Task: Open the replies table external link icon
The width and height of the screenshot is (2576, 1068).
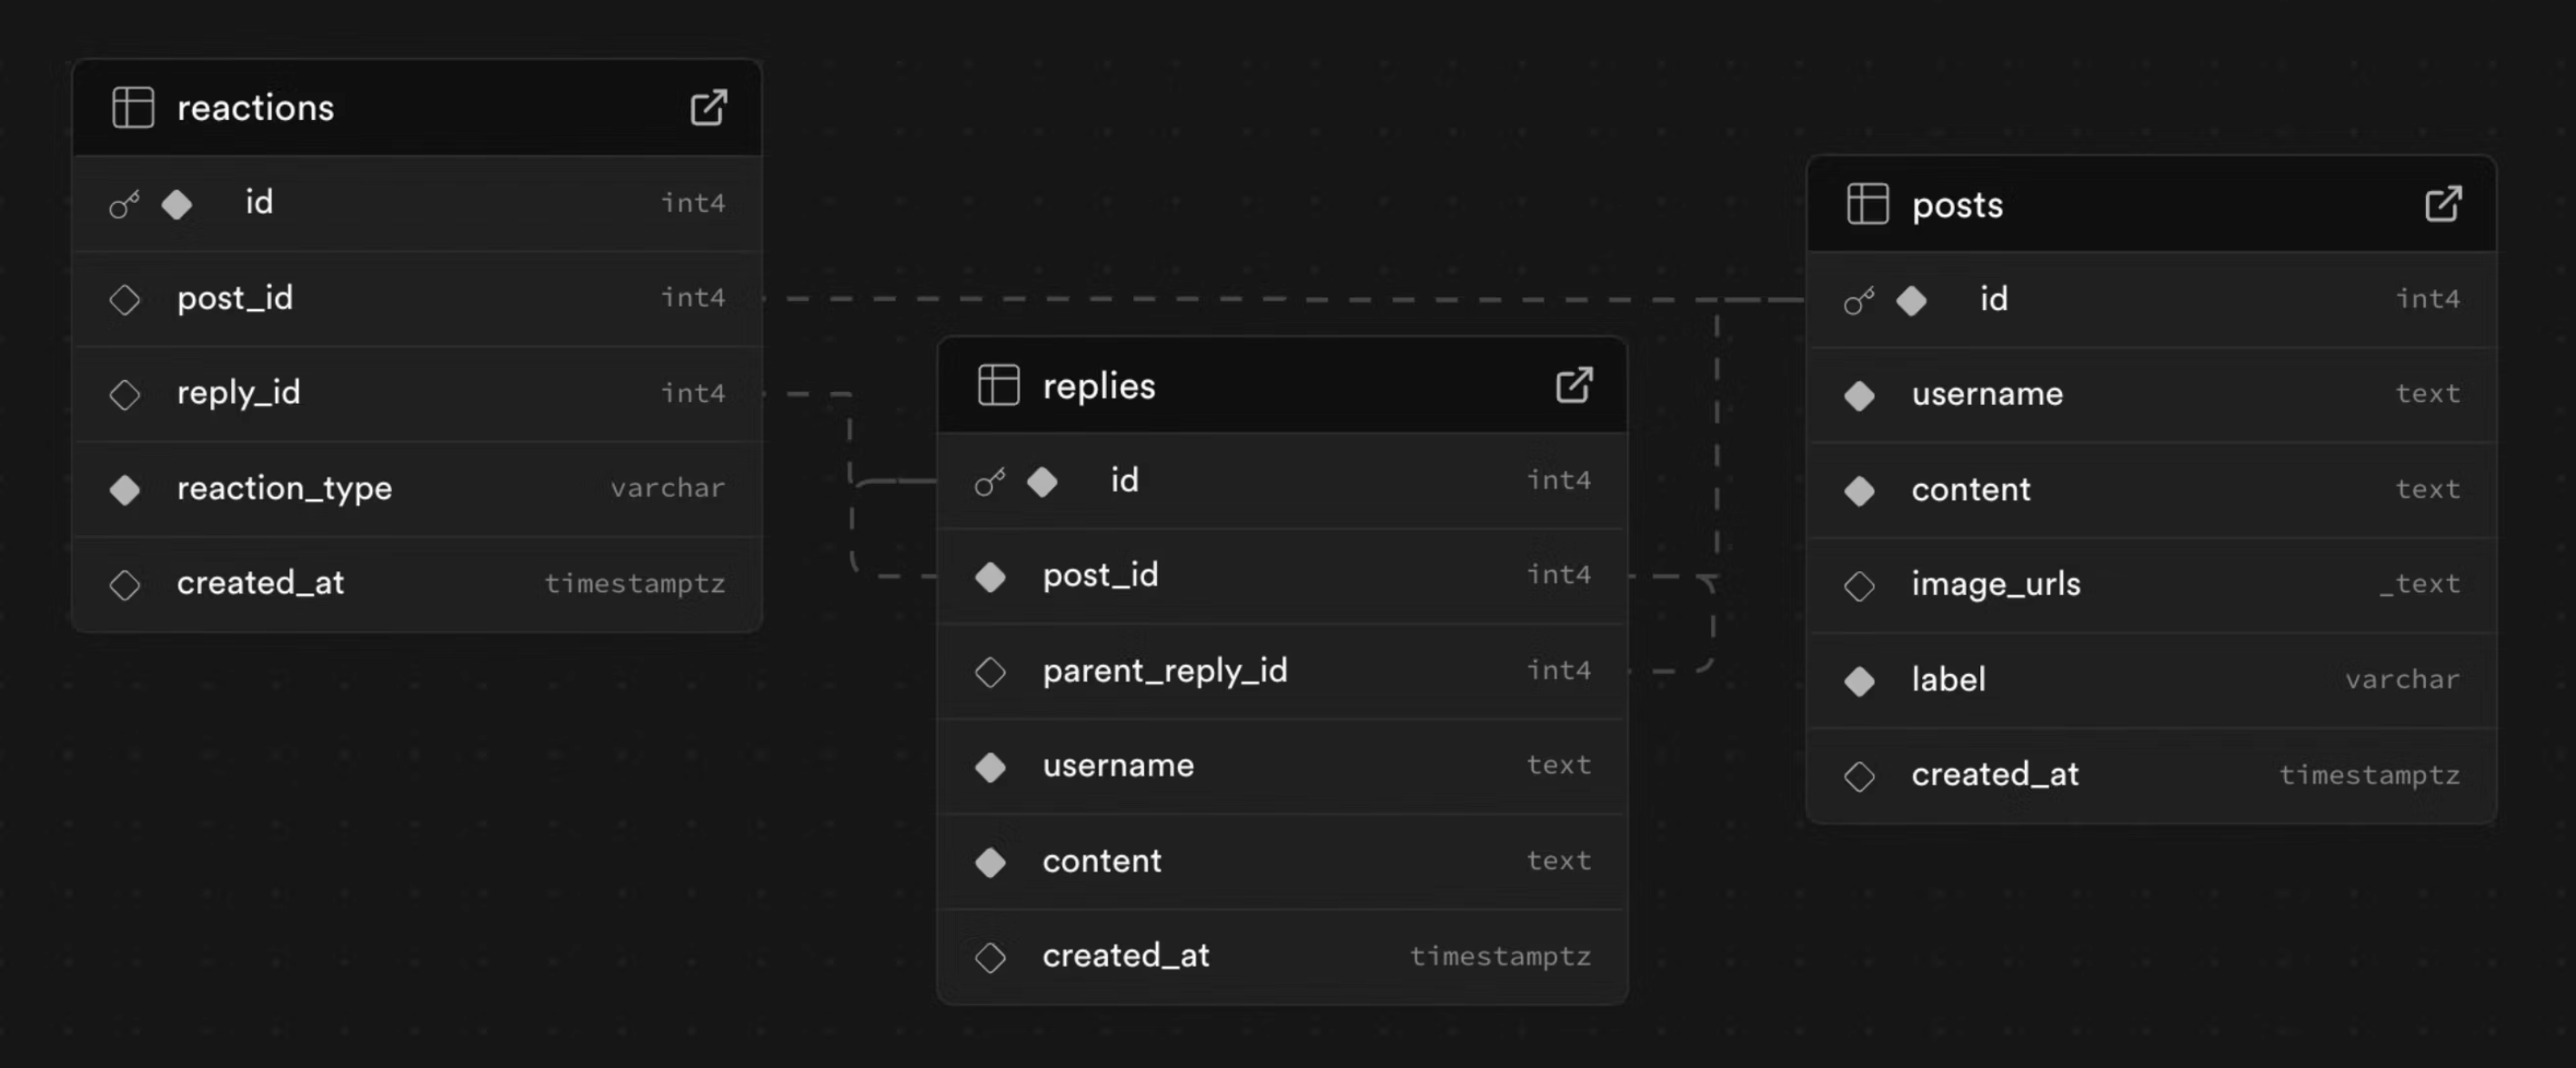Action: click(x=1574, y=385)
